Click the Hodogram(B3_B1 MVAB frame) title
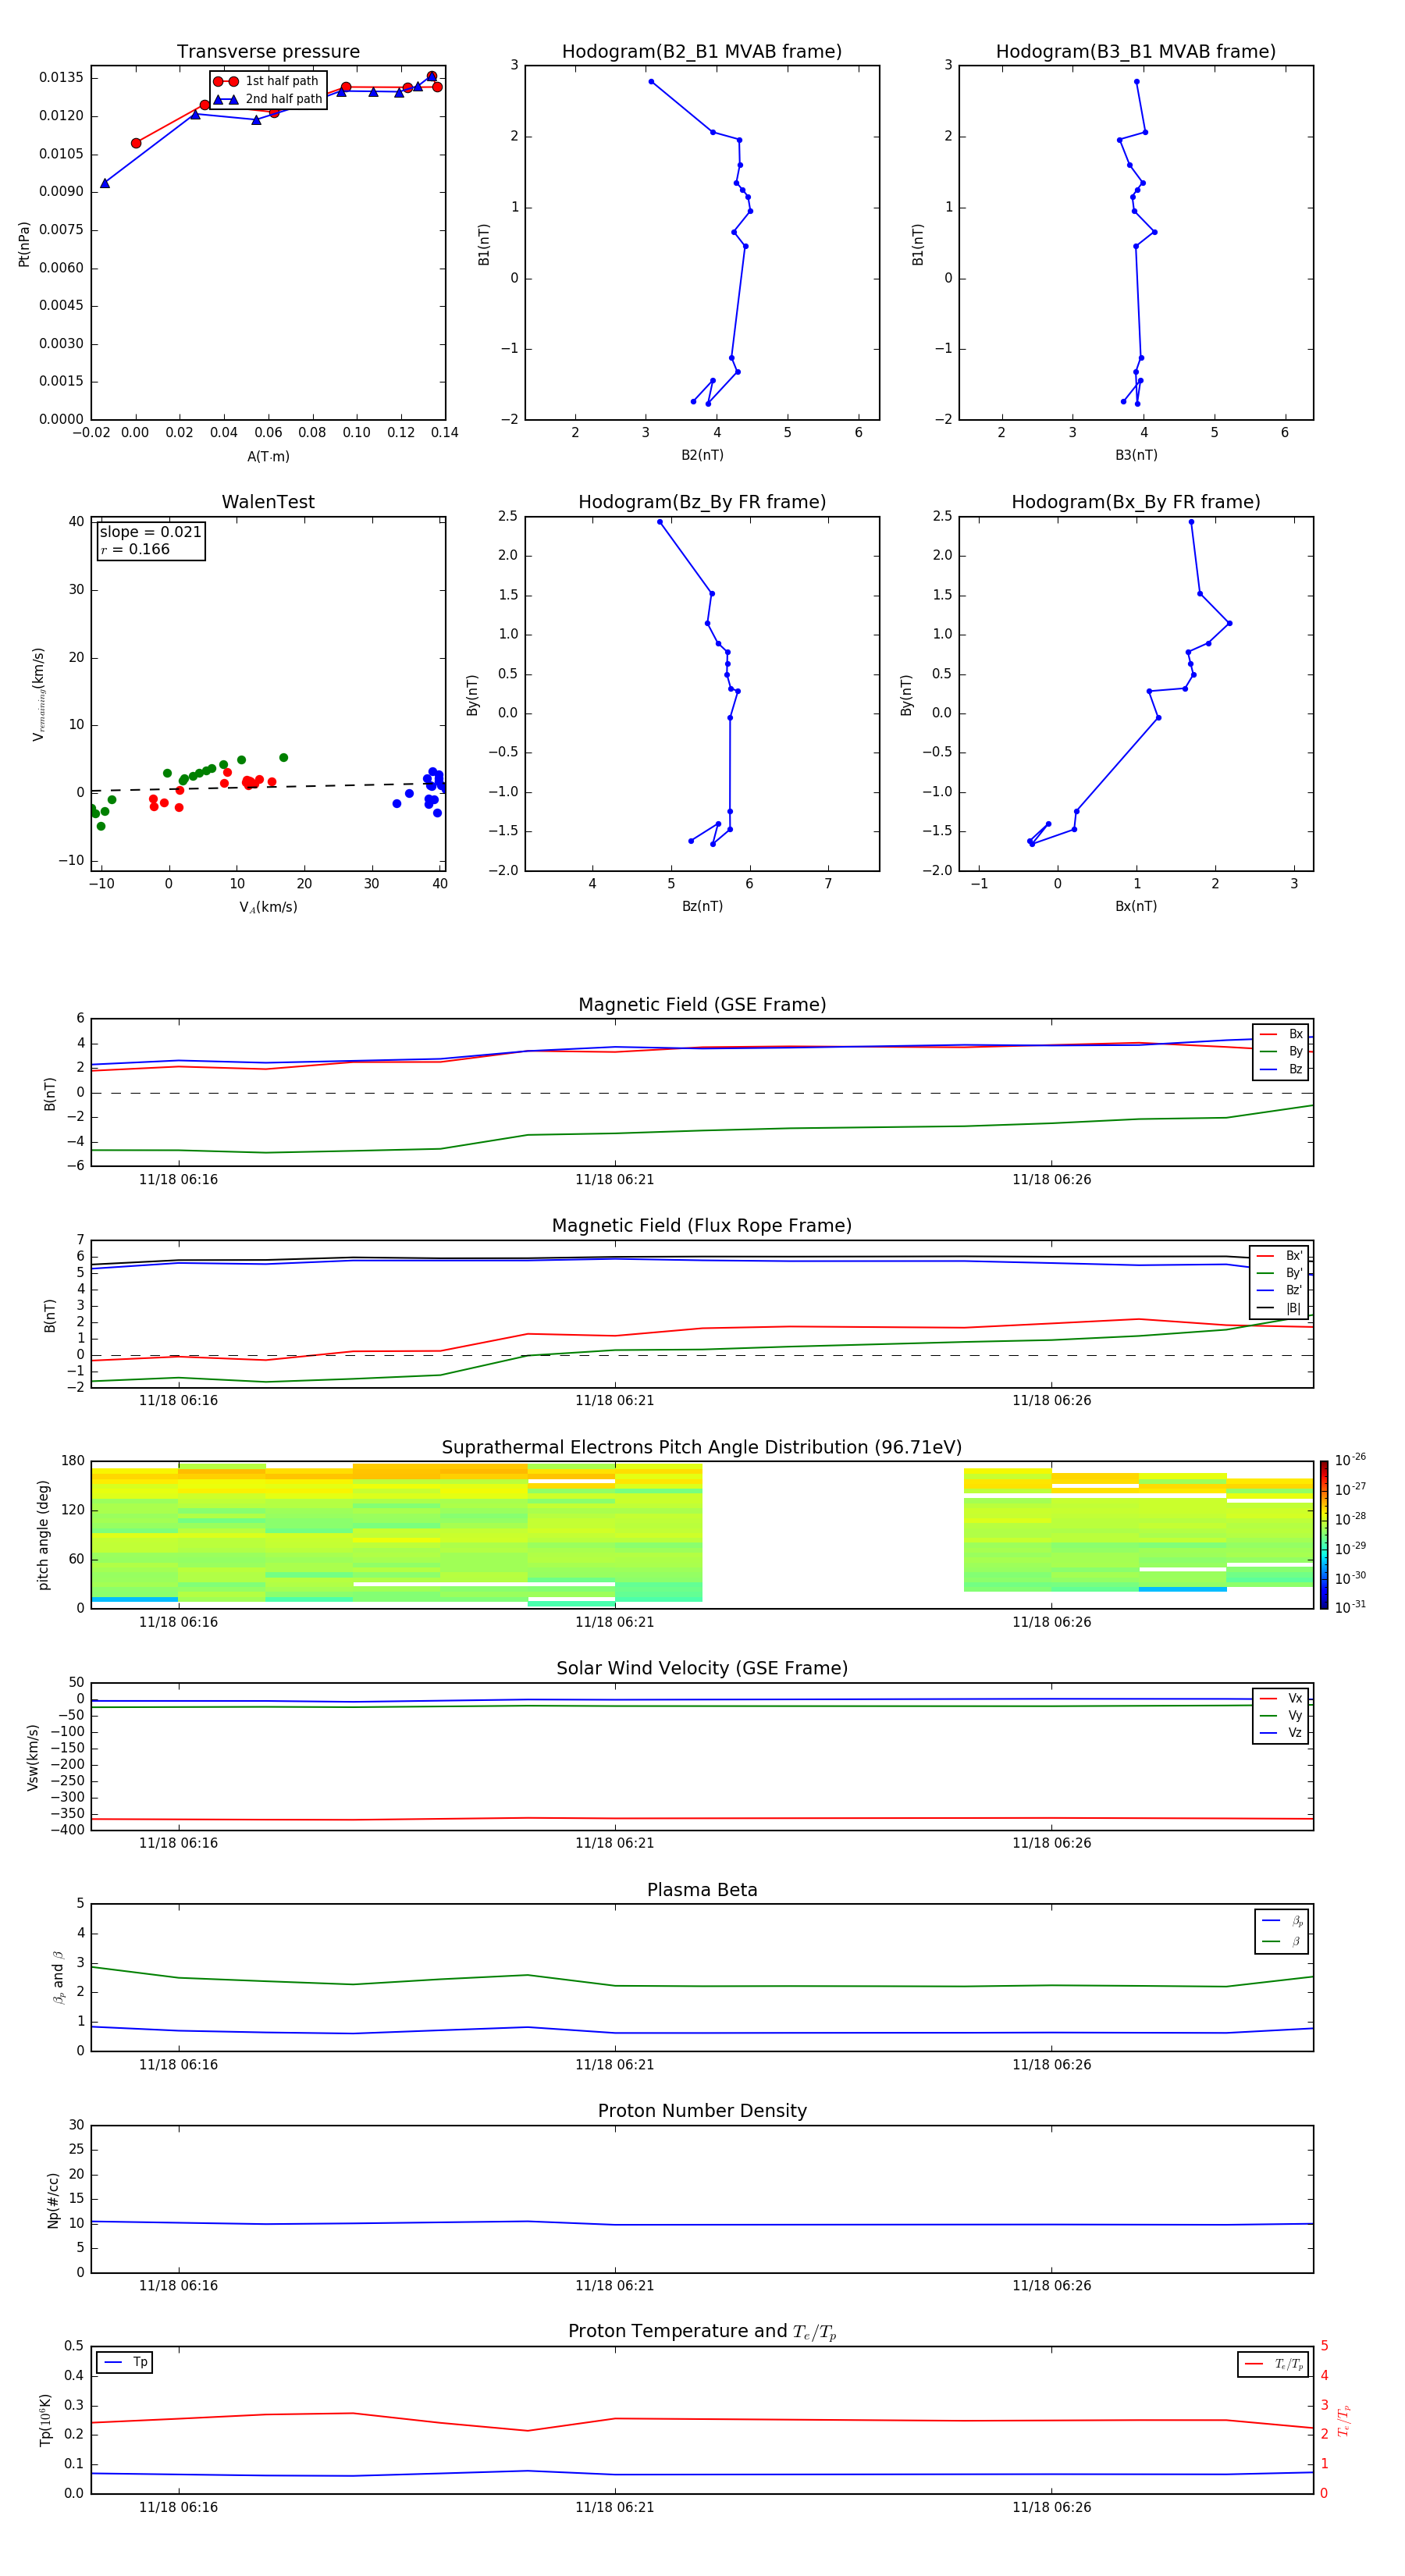1405x2576 pixels. 1136,52
